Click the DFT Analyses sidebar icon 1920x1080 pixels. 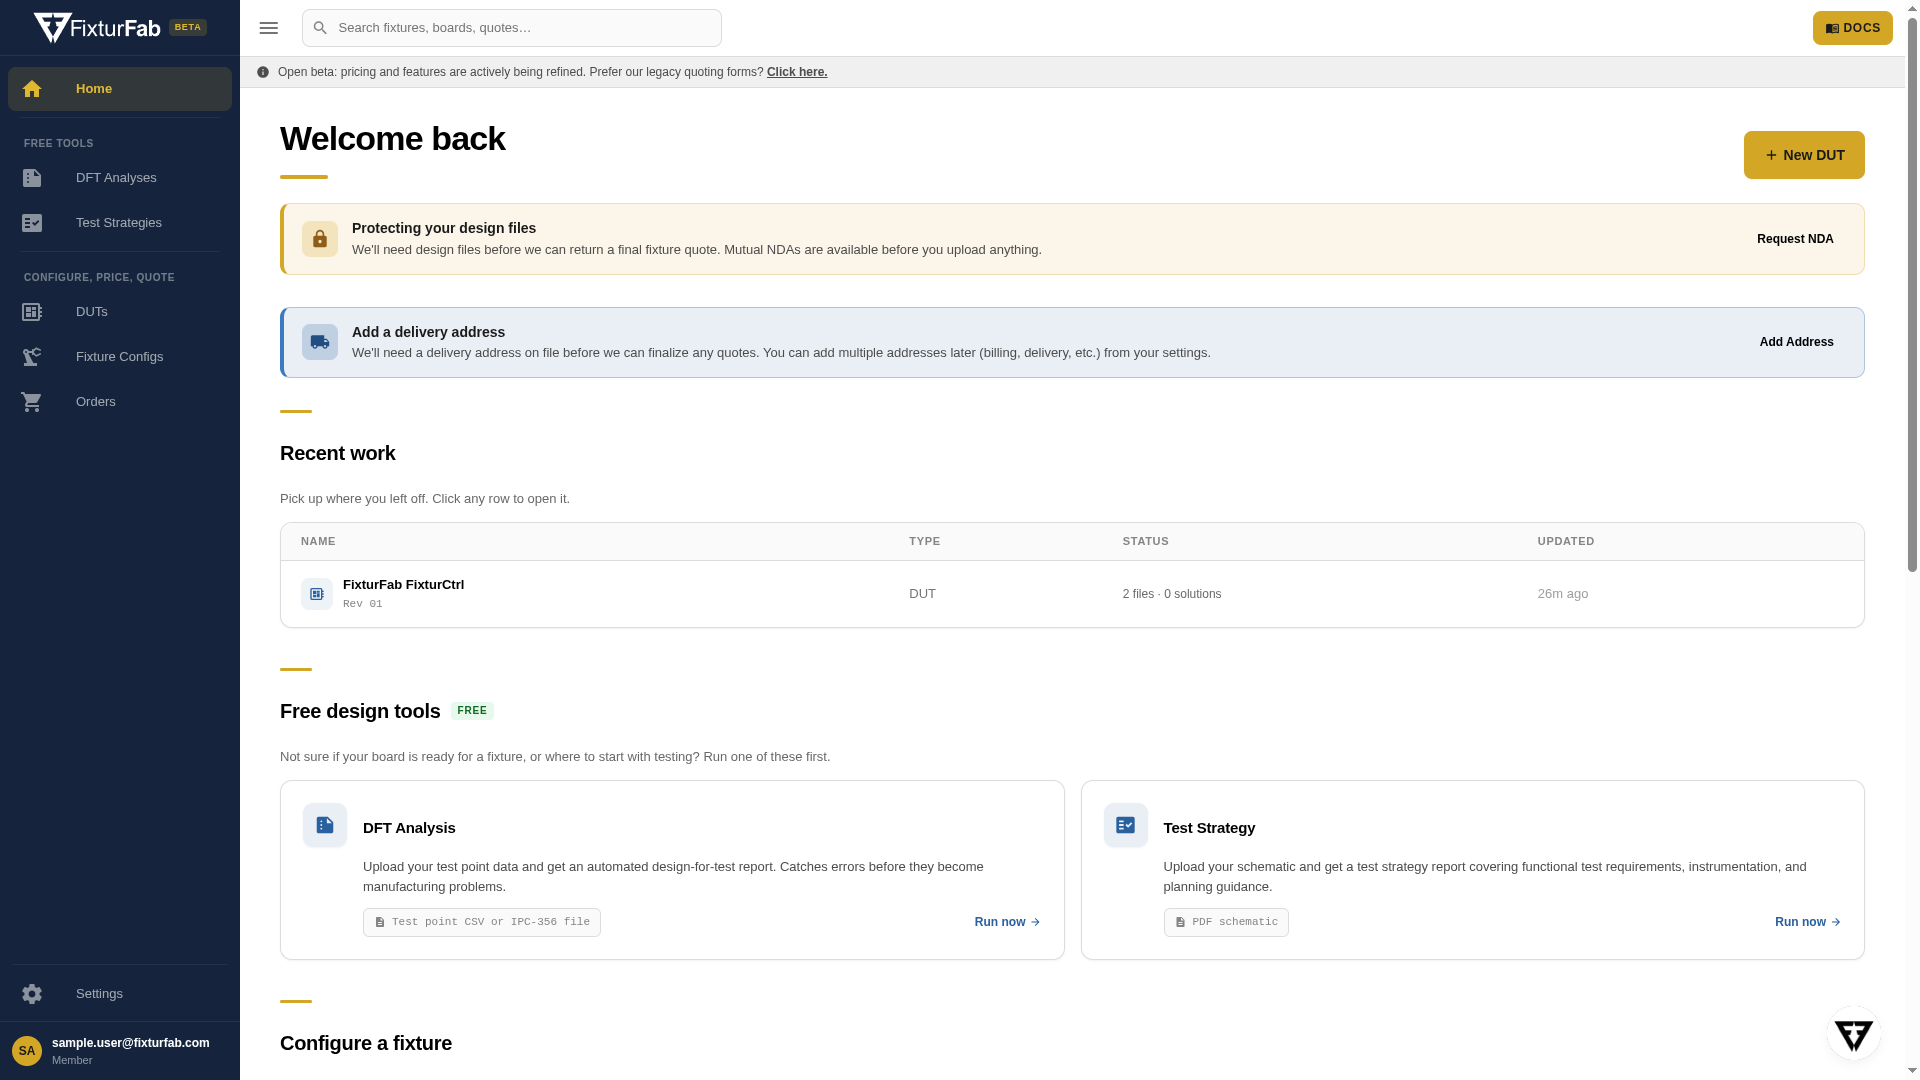pos(32,178)
